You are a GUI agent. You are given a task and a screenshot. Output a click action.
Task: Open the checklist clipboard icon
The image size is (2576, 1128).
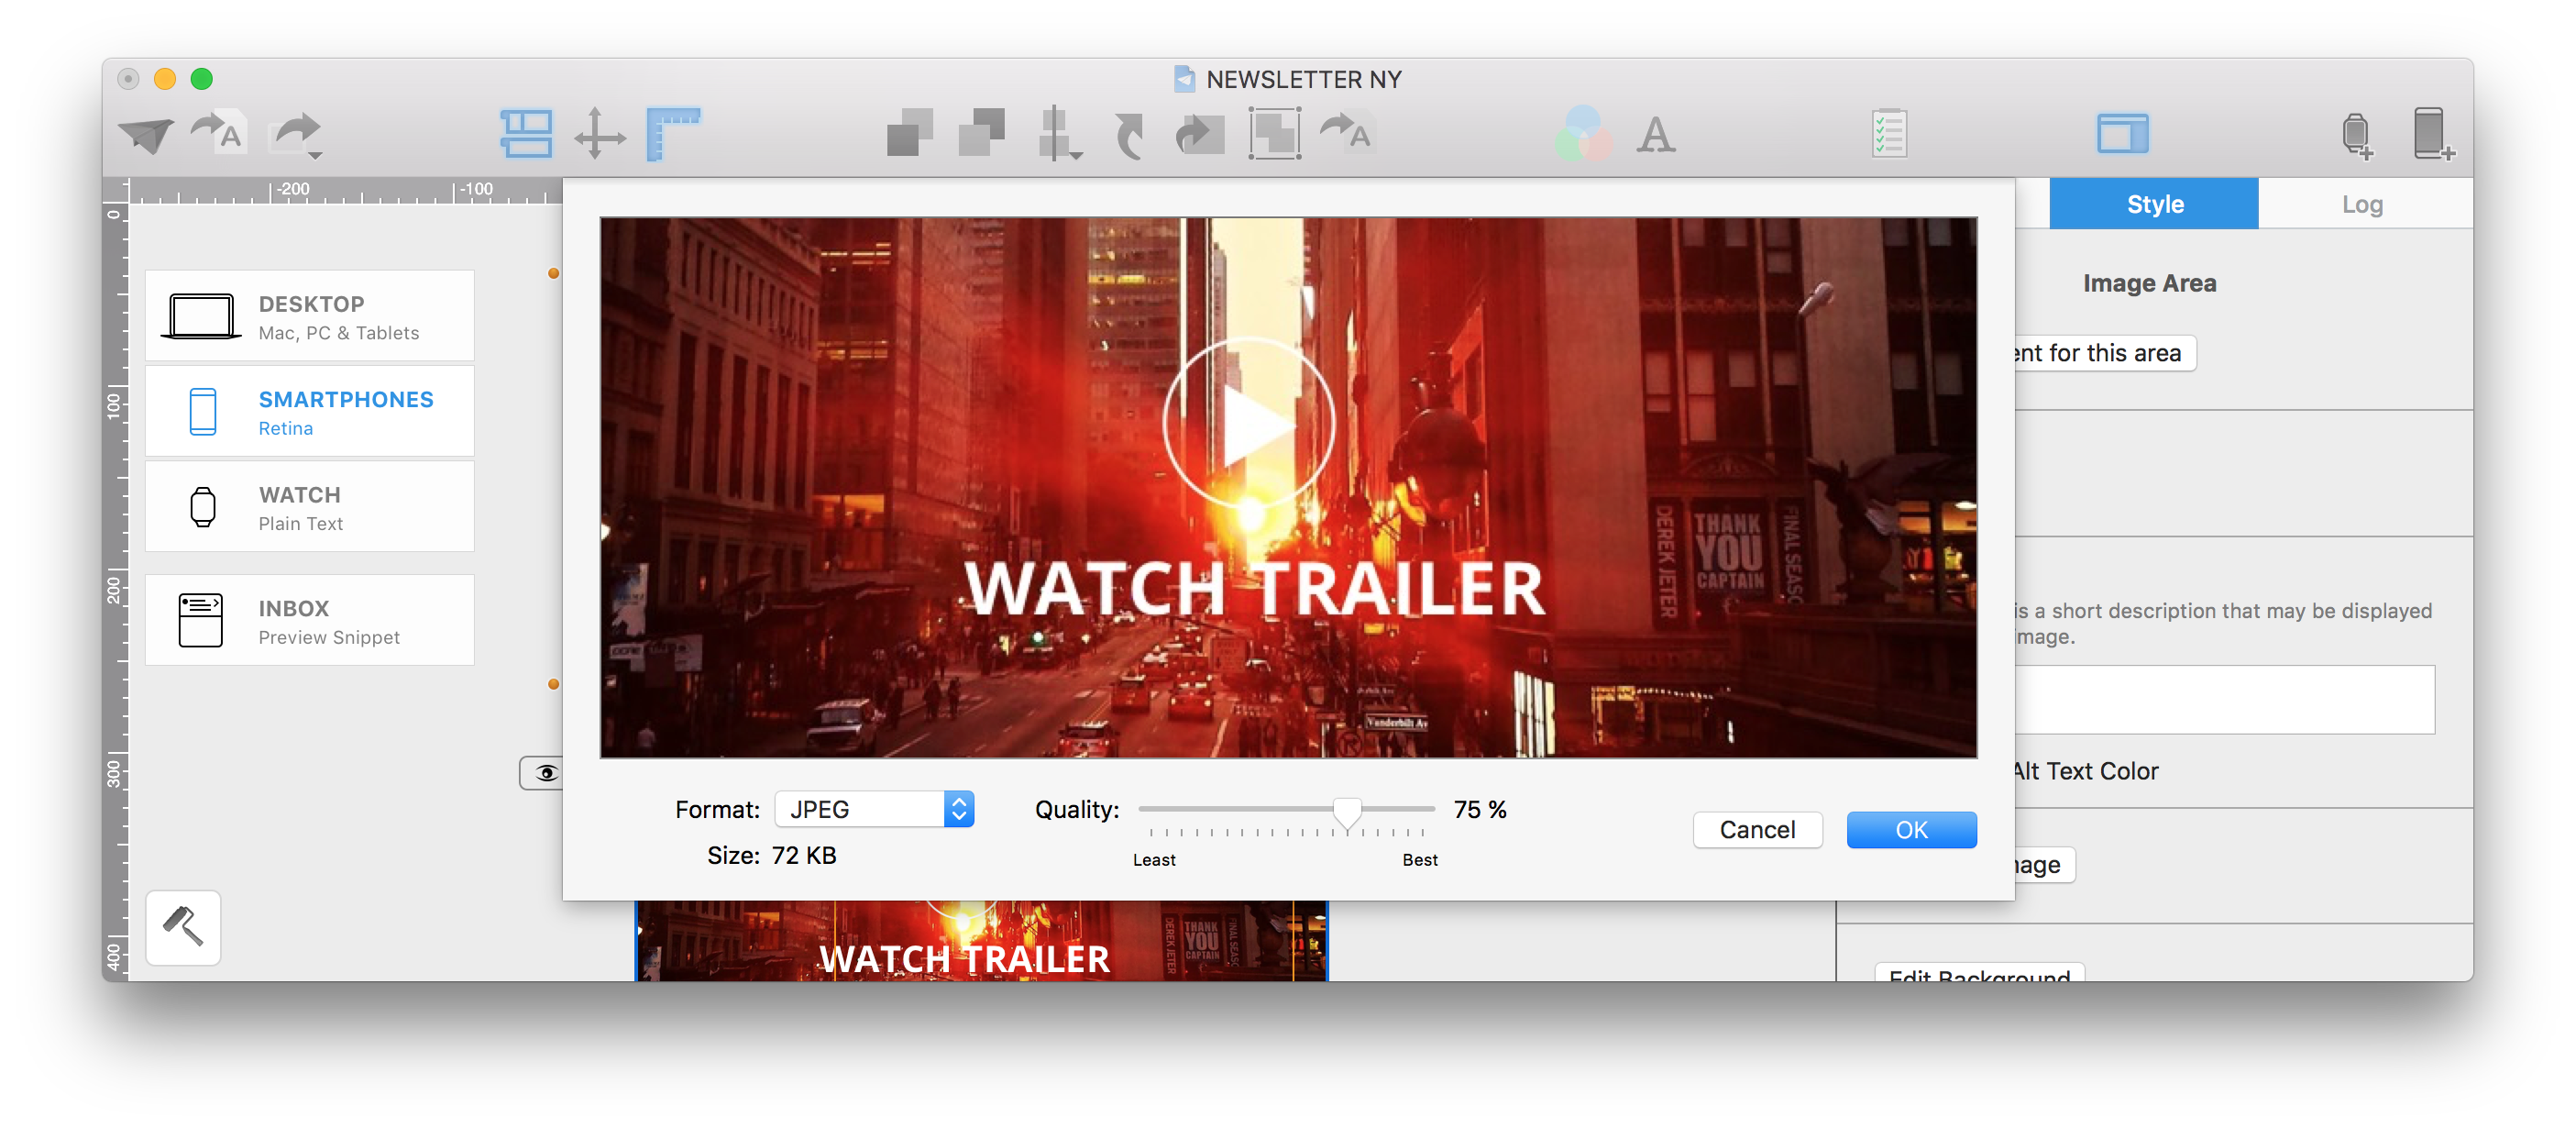pyautogui.click(x=1890, y=134)
